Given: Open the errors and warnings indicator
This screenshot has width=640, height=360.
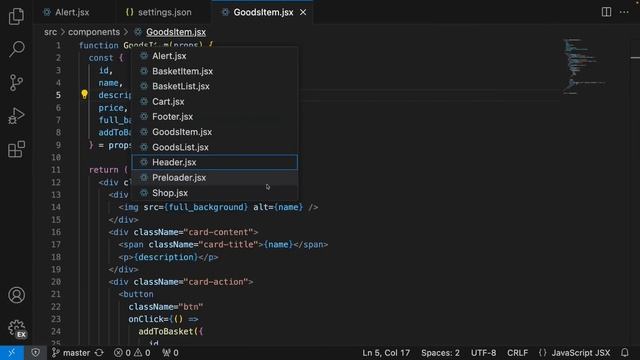Looking at the screenshot, I should point(132,353).
